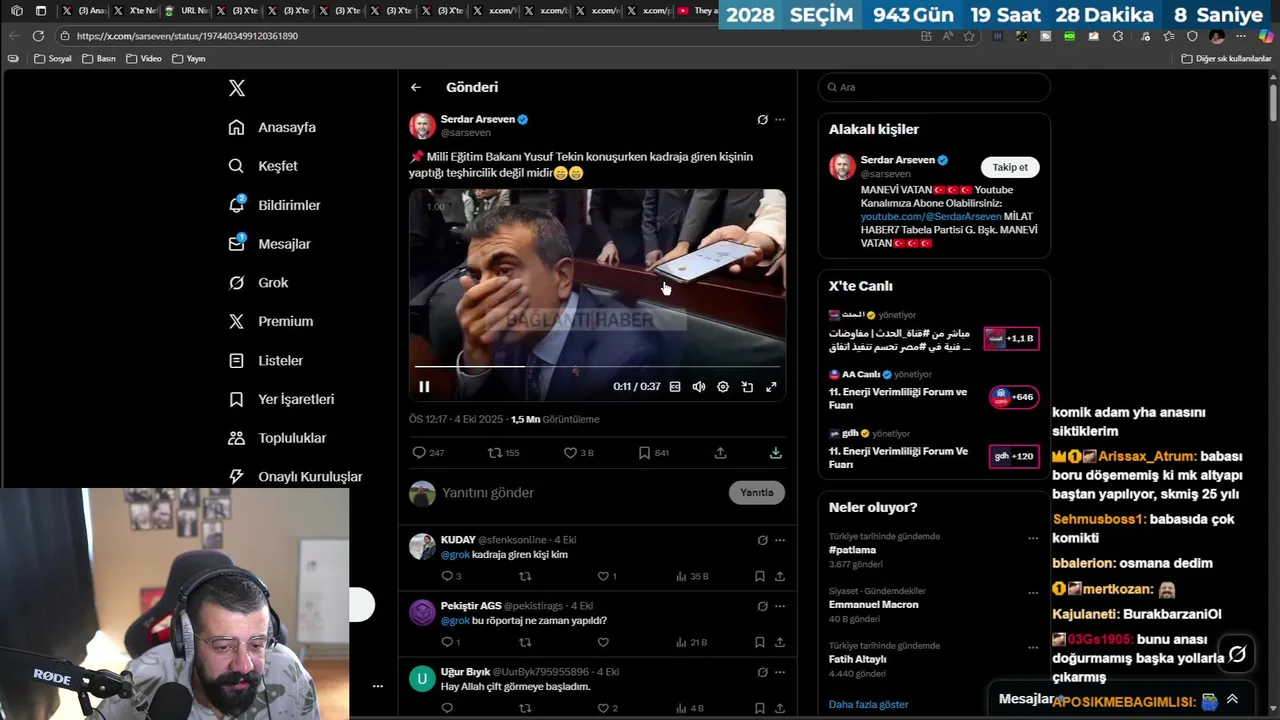Click the X logo in the sidebar
Screen dimensions: 1280x720
coord(237,88)
